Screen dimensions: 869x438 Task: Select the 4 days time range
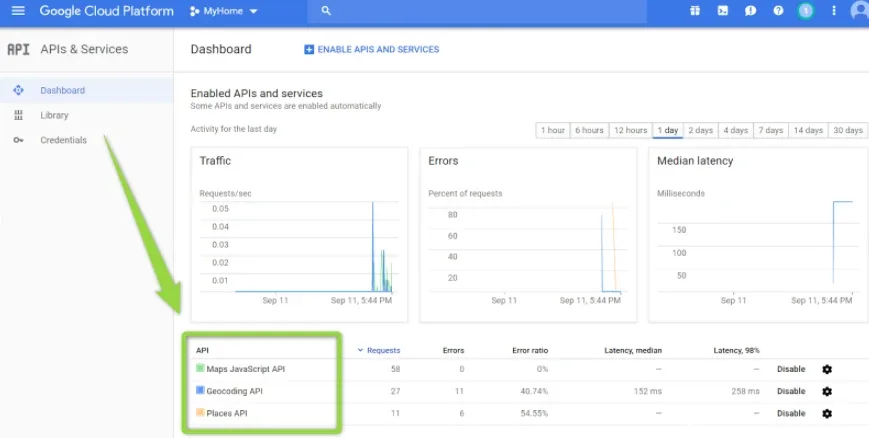[x=735, y=130]
